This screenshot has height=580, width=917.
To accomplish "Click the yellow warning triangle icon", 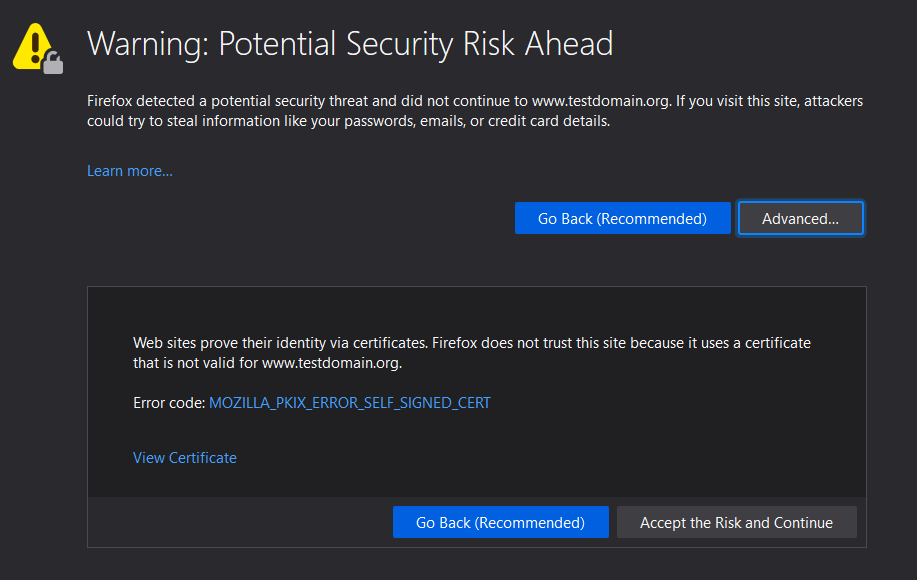I will [x=33, y=45].
